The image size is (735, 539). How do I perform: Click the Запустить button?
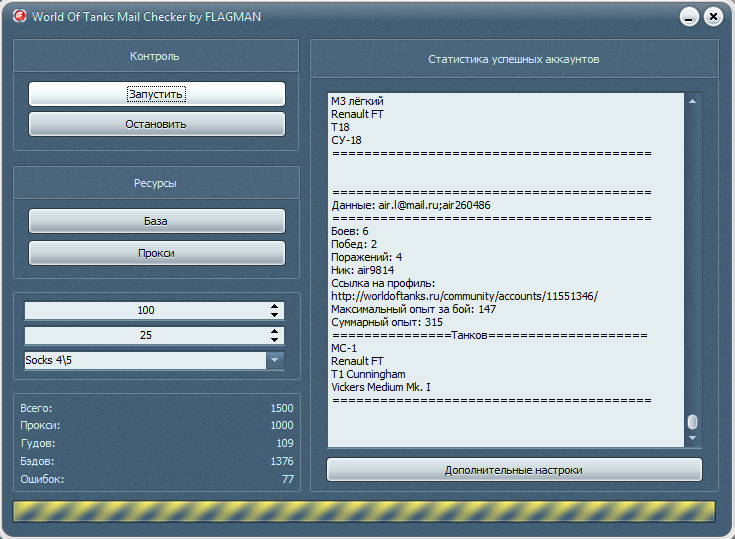pyautogui.click(x=157, y=94)
